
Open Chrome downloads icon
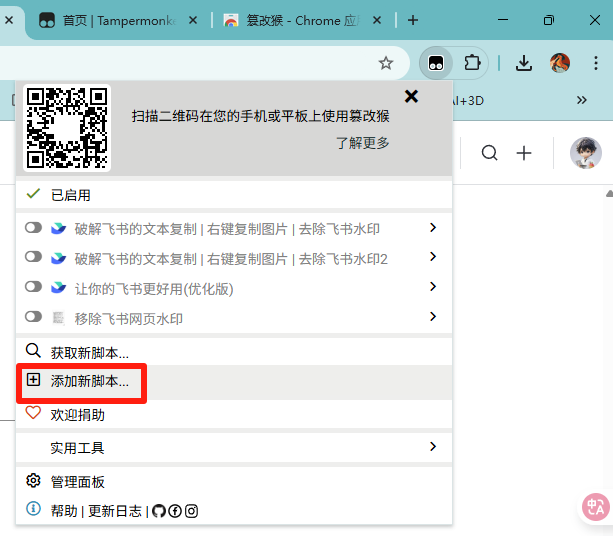[x=523, y=62]
